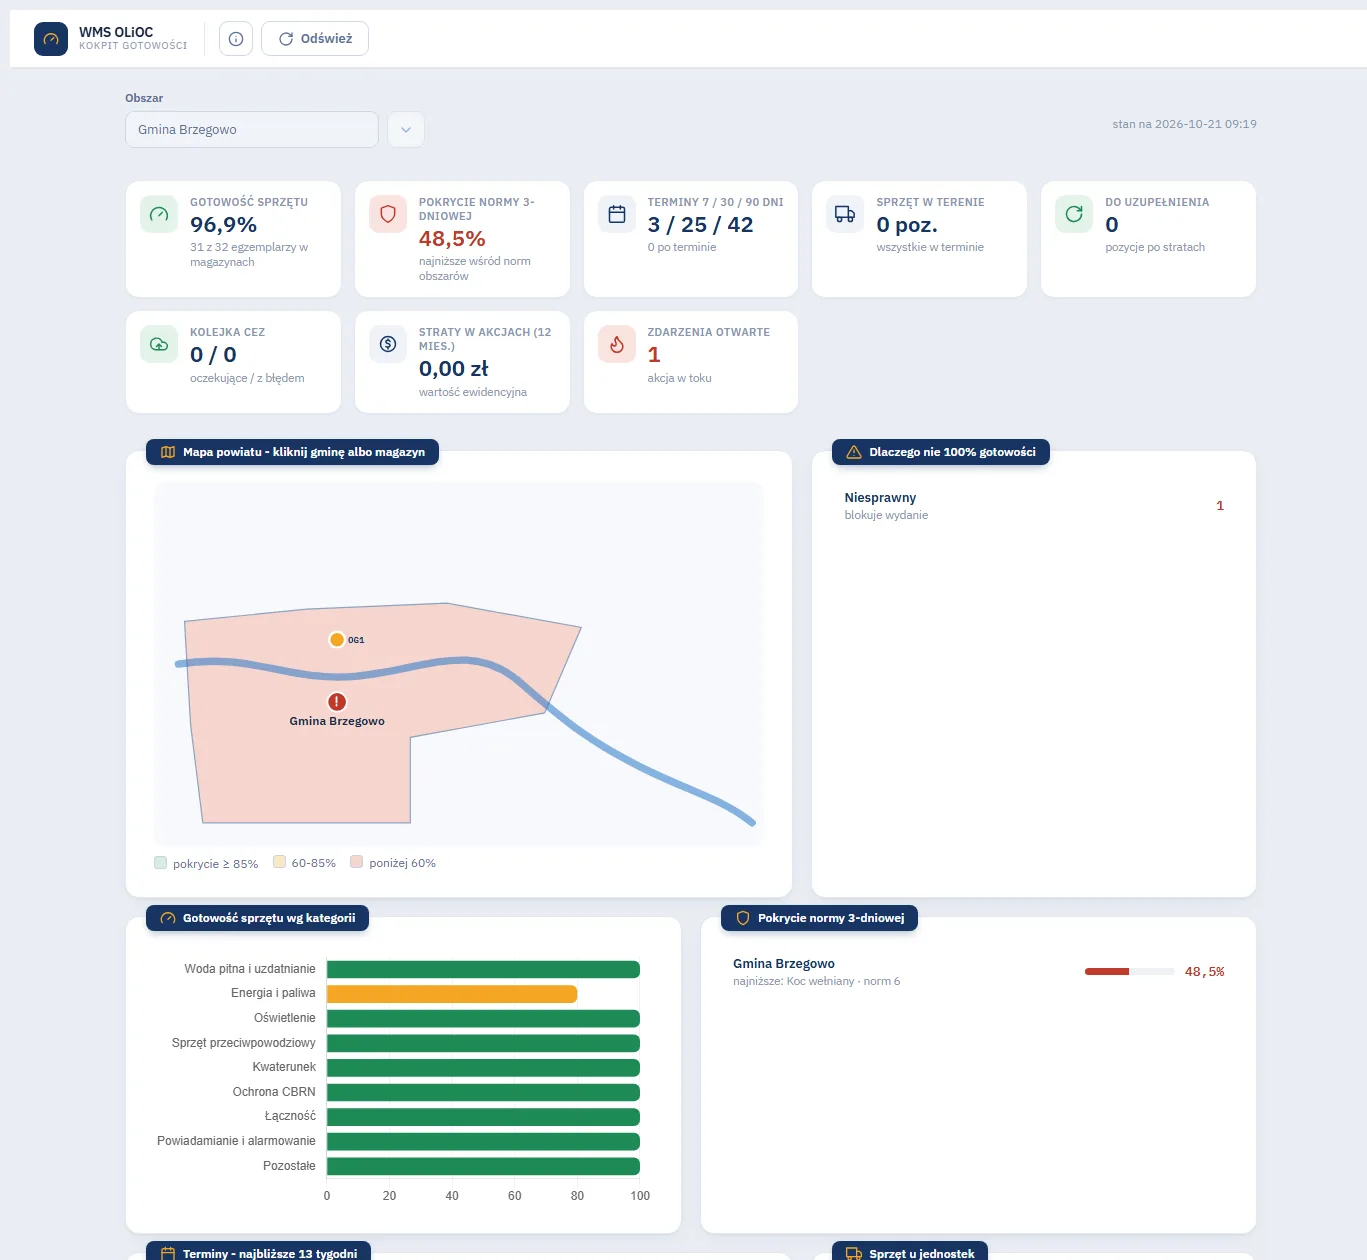Click the calendar icon on Terminy card

(617, 214)
